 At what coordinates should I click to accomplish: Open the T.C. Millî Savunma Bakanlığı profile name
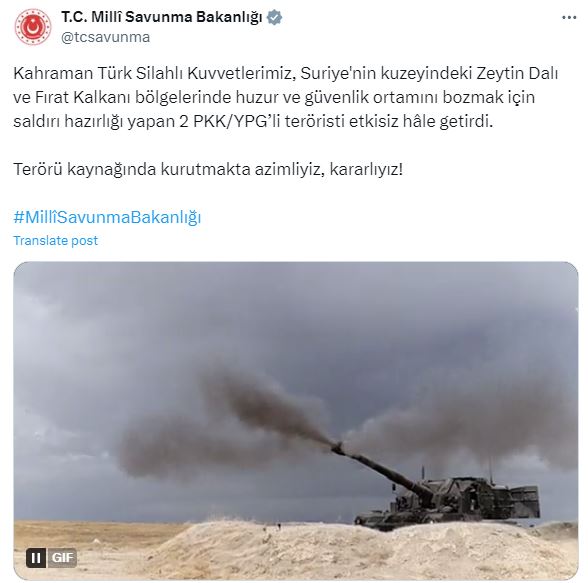point(162,17)
